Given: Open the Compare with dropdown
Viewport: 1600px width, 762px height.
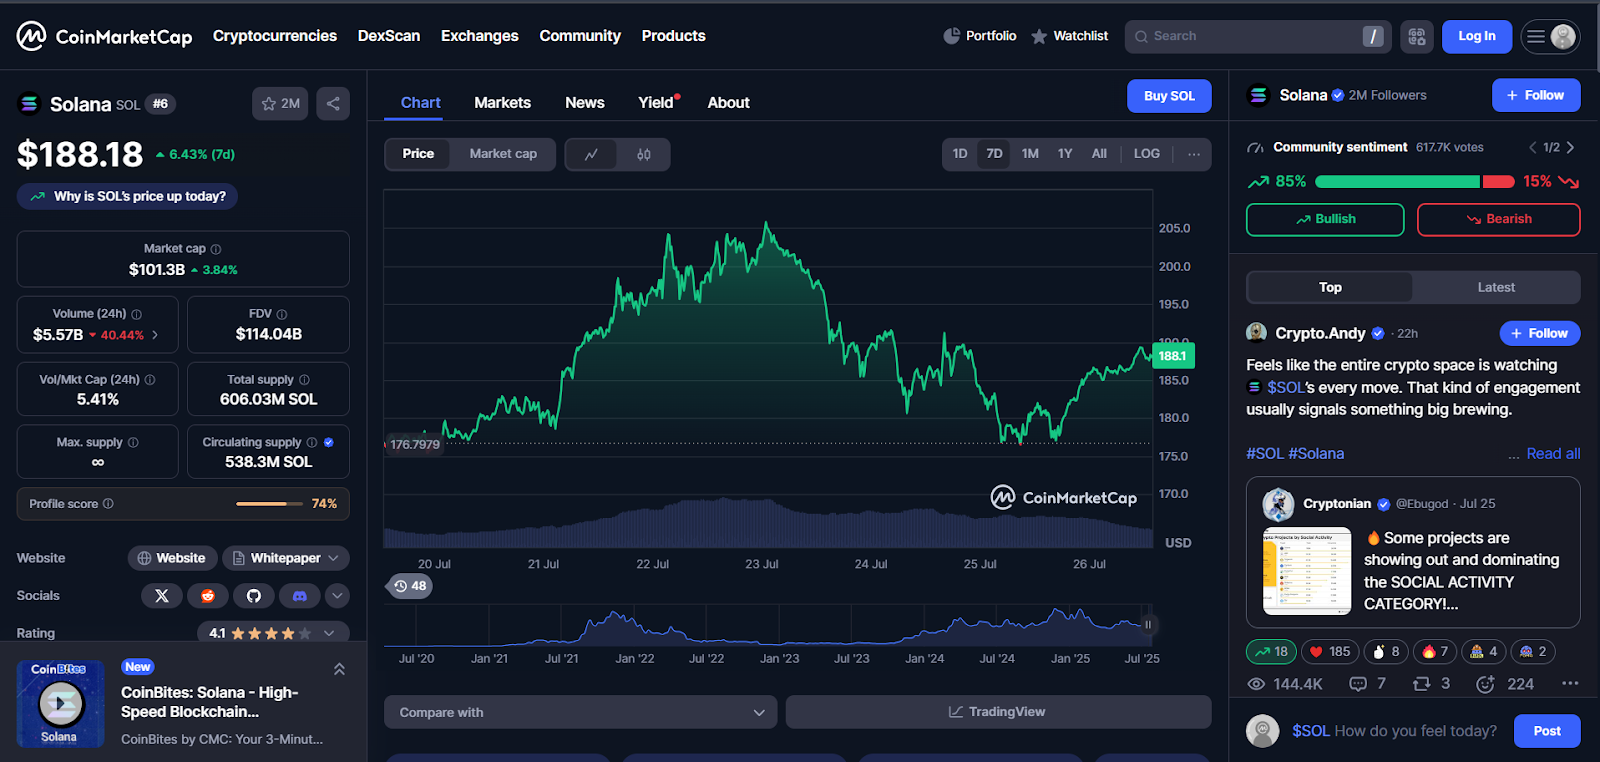Looking at the screenshot, I should click(580, 712).
